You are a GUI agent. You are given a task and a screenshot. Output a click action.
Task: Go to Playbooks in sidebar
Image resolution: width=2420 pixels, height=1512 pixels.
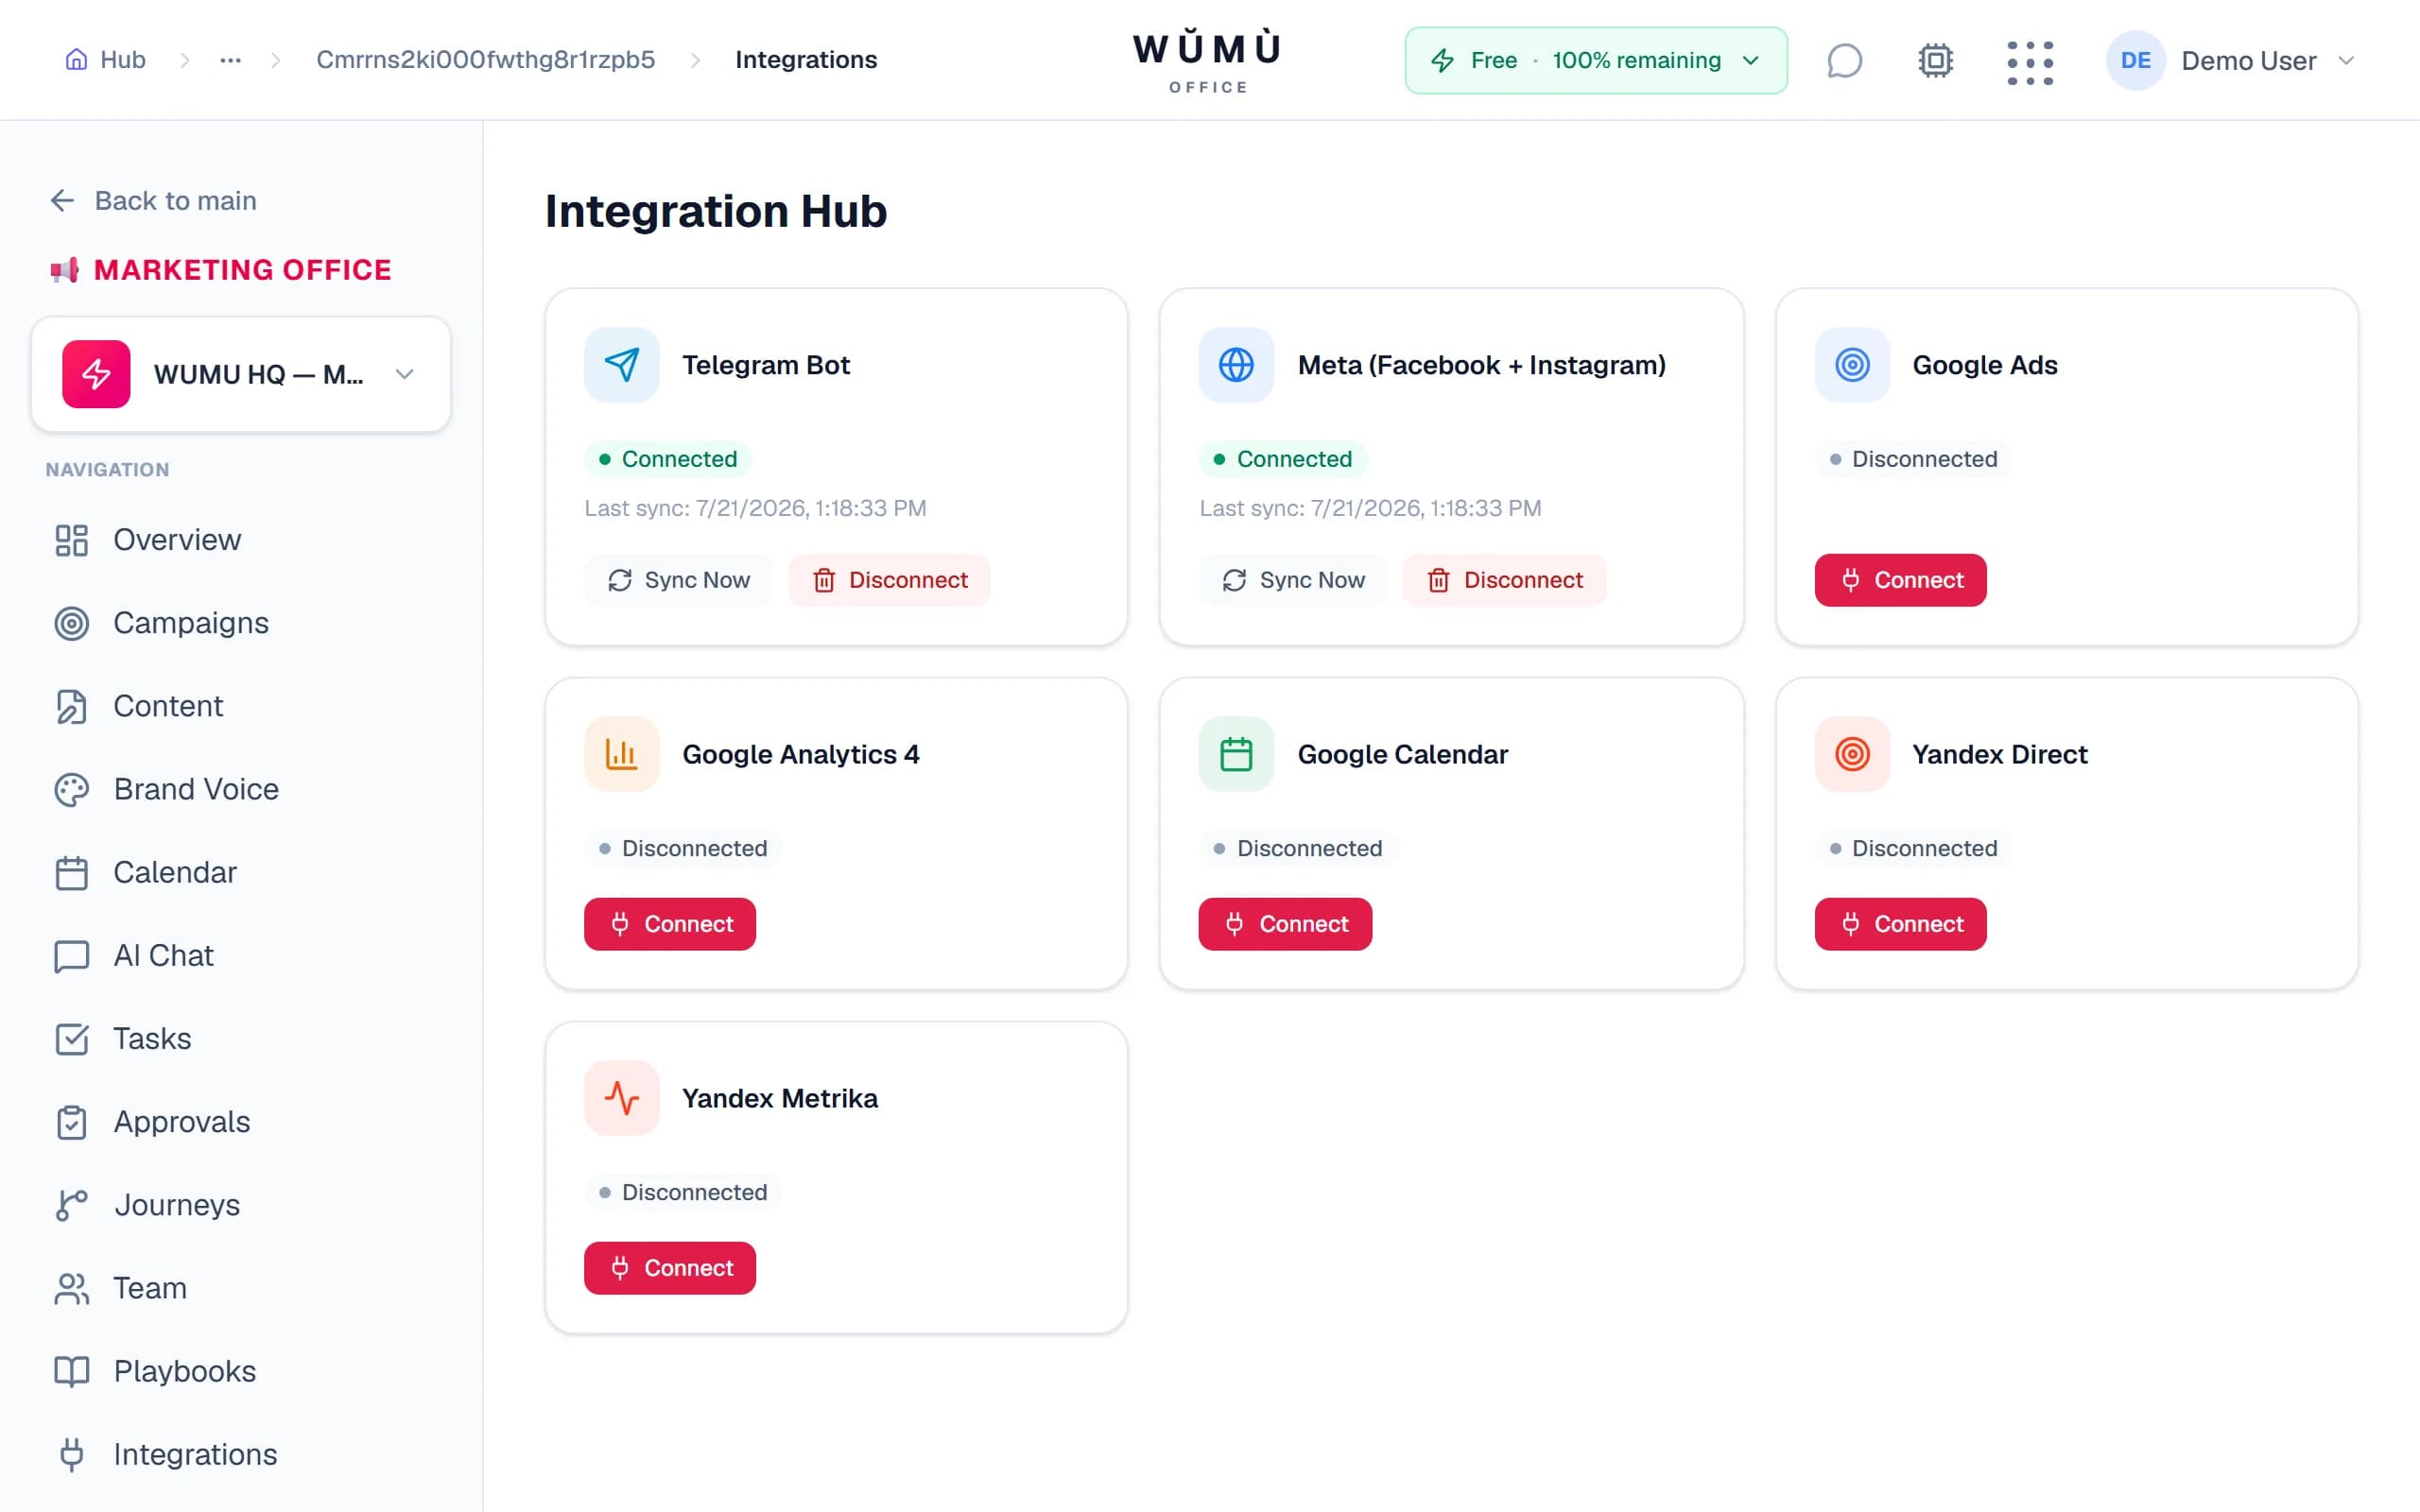point(241,1371)
